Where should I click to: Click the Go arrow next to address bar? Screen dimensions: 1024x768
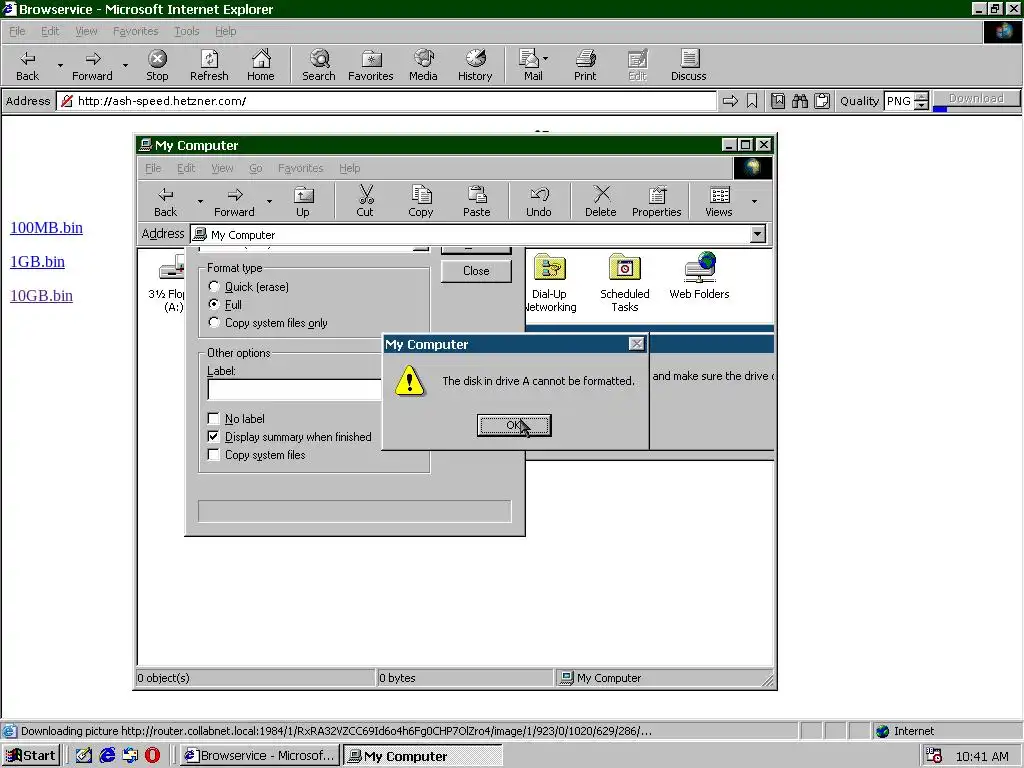730,101
